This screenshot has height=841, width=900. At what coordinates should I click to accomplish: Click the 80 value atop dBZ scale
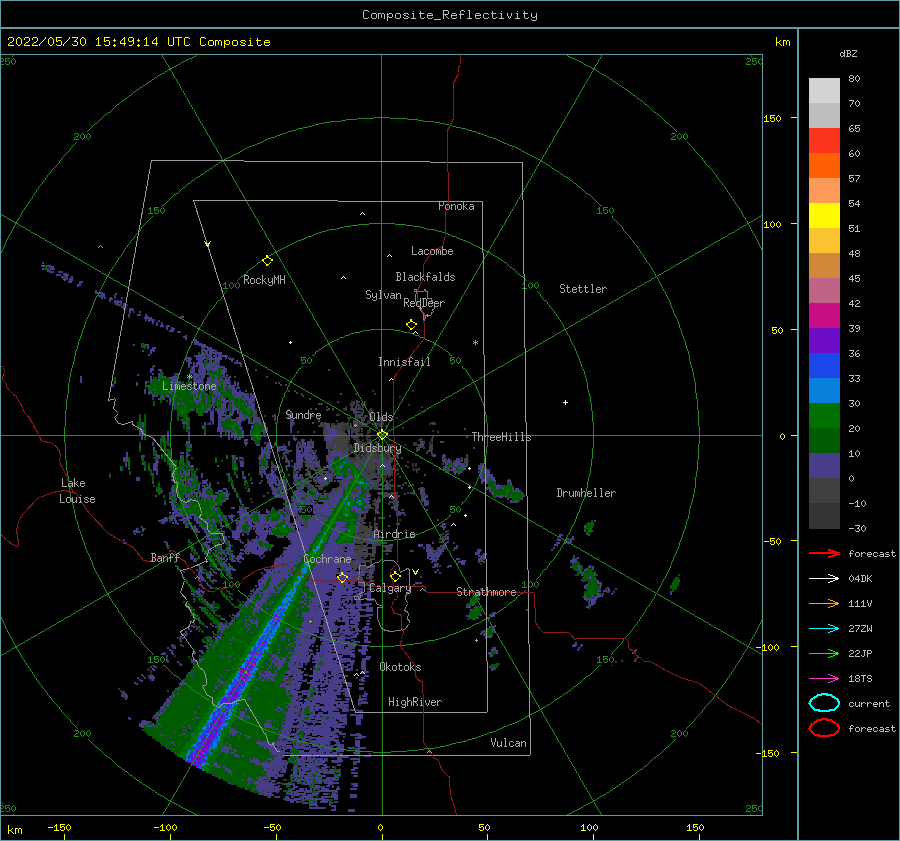(x=854, y=79)
